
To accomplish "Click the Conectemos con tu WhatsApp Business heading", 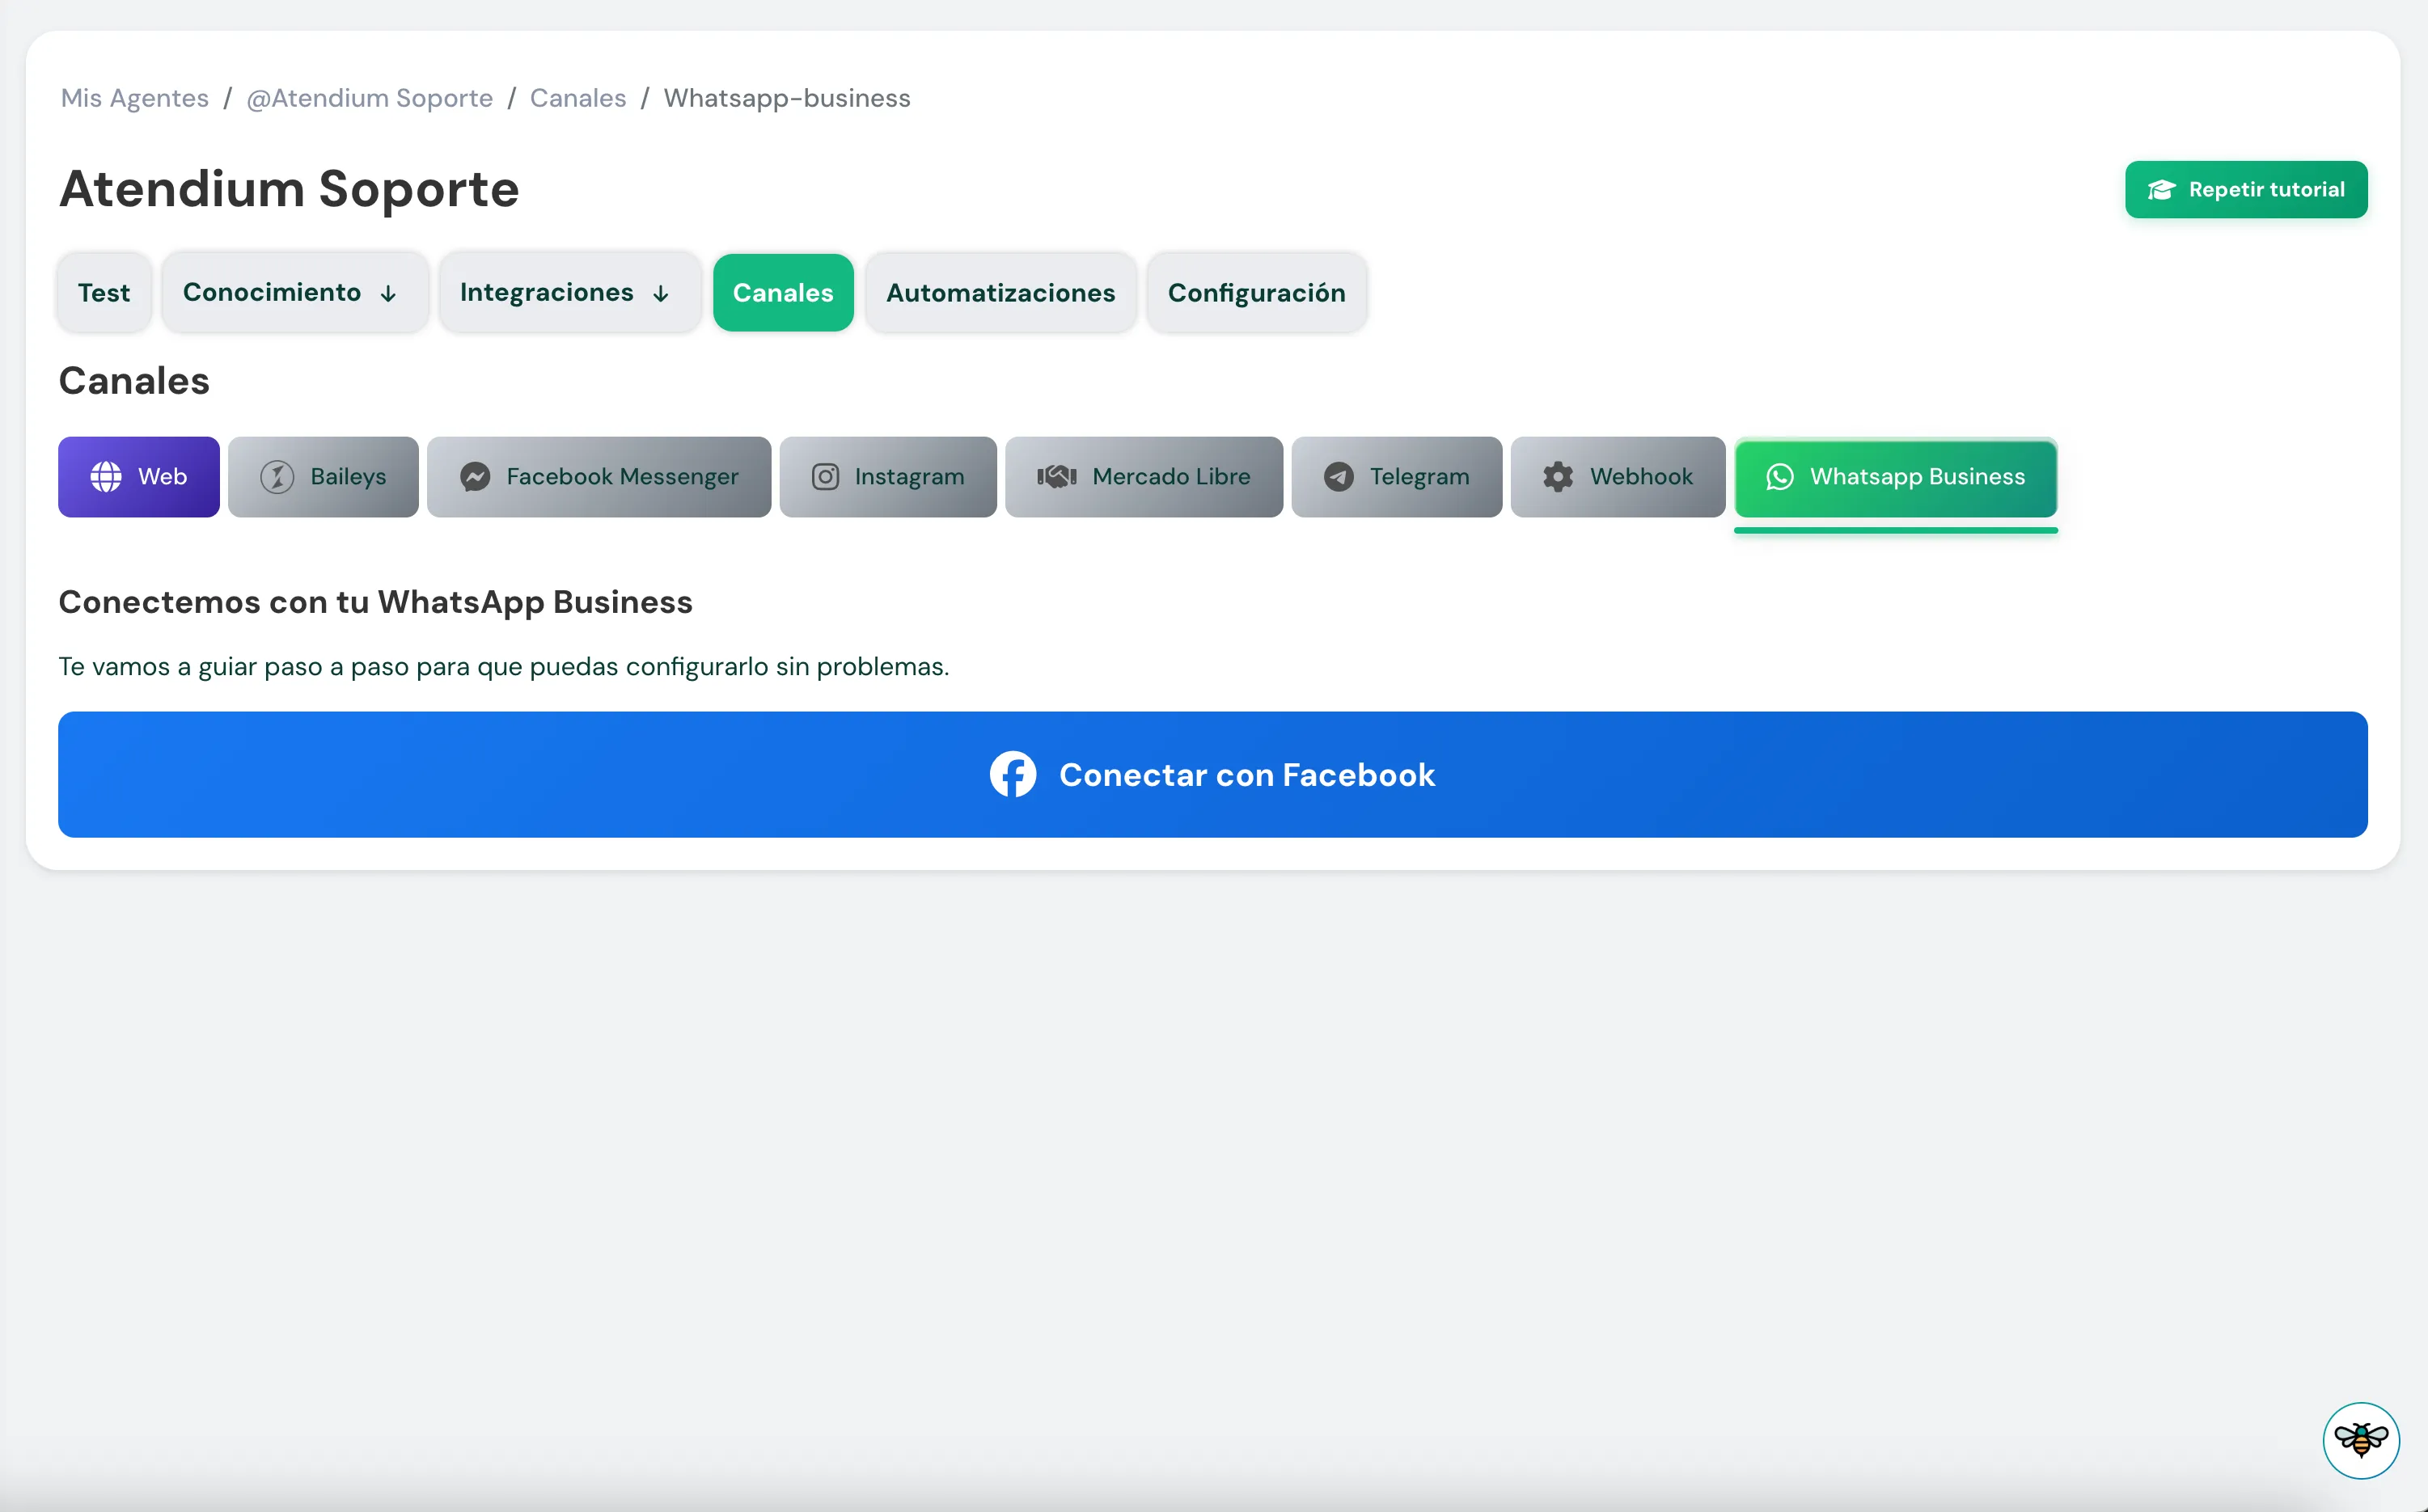I will 375,602.
